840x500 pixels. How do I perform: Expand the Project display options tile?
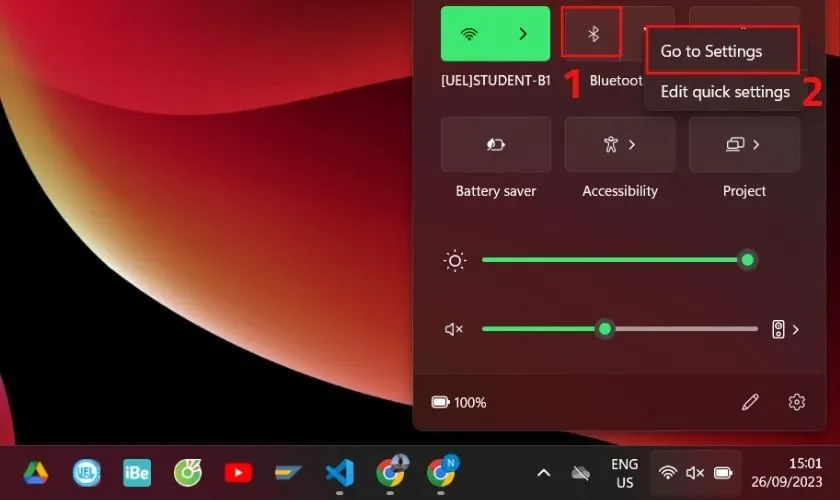point(744,145)
